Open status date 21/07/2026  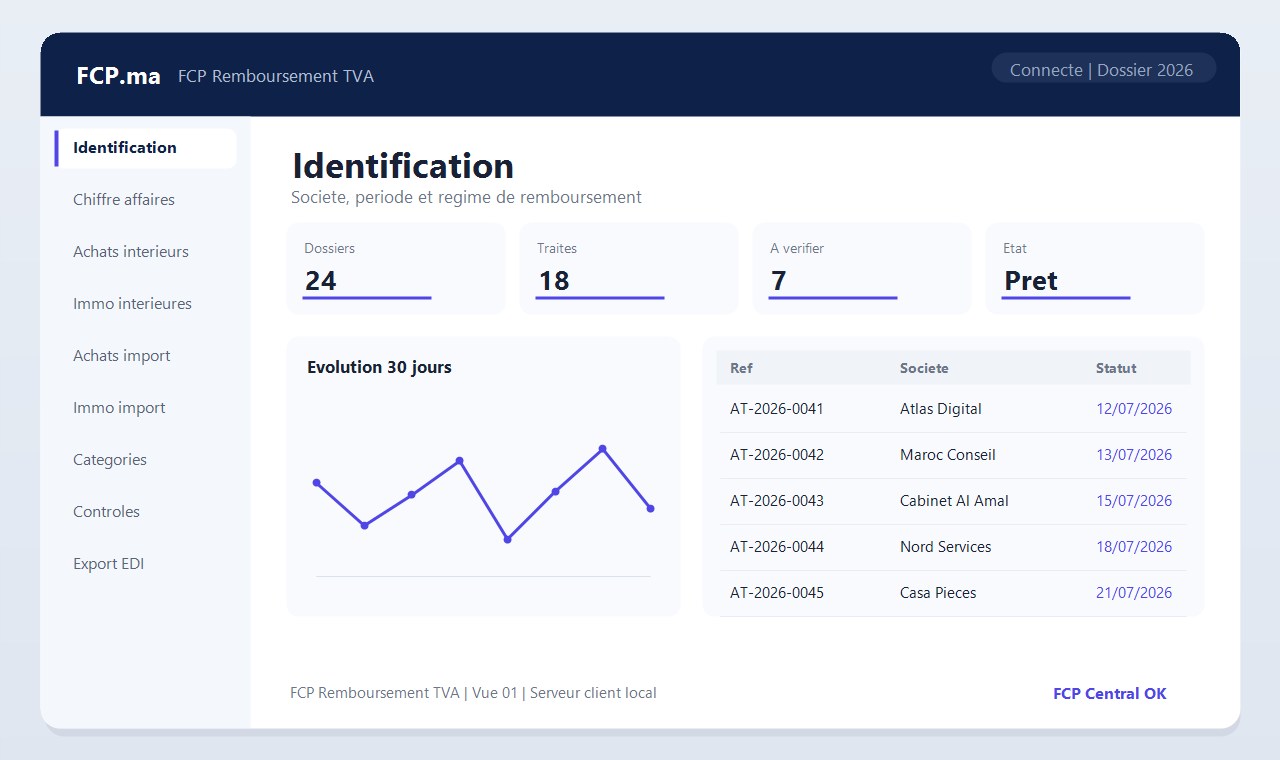(1134, 593)
